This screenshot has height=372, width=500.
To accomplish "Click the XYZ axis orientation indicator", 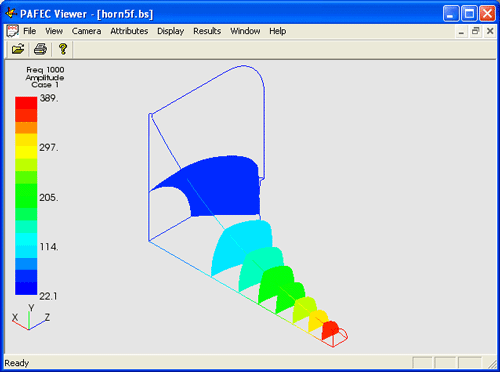I will pyautogui.click(x=30, y=317).
